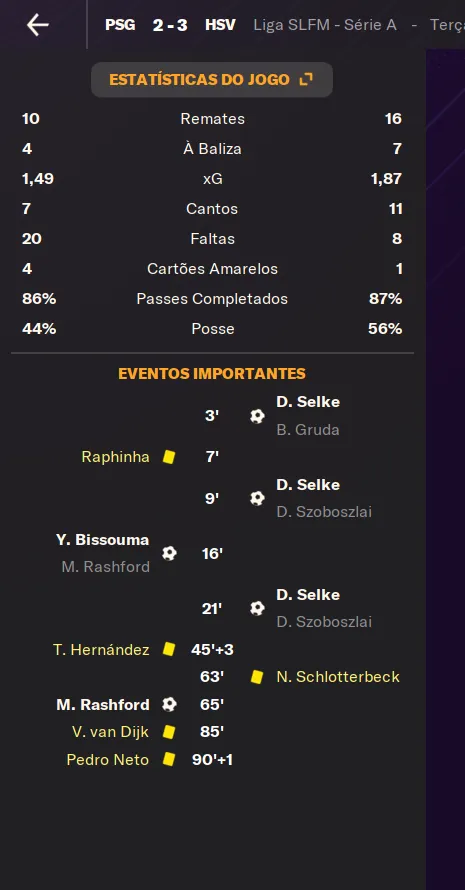Open the Estatísticas do Jogo button
The image size is (465, 890).
click(212, 79)
